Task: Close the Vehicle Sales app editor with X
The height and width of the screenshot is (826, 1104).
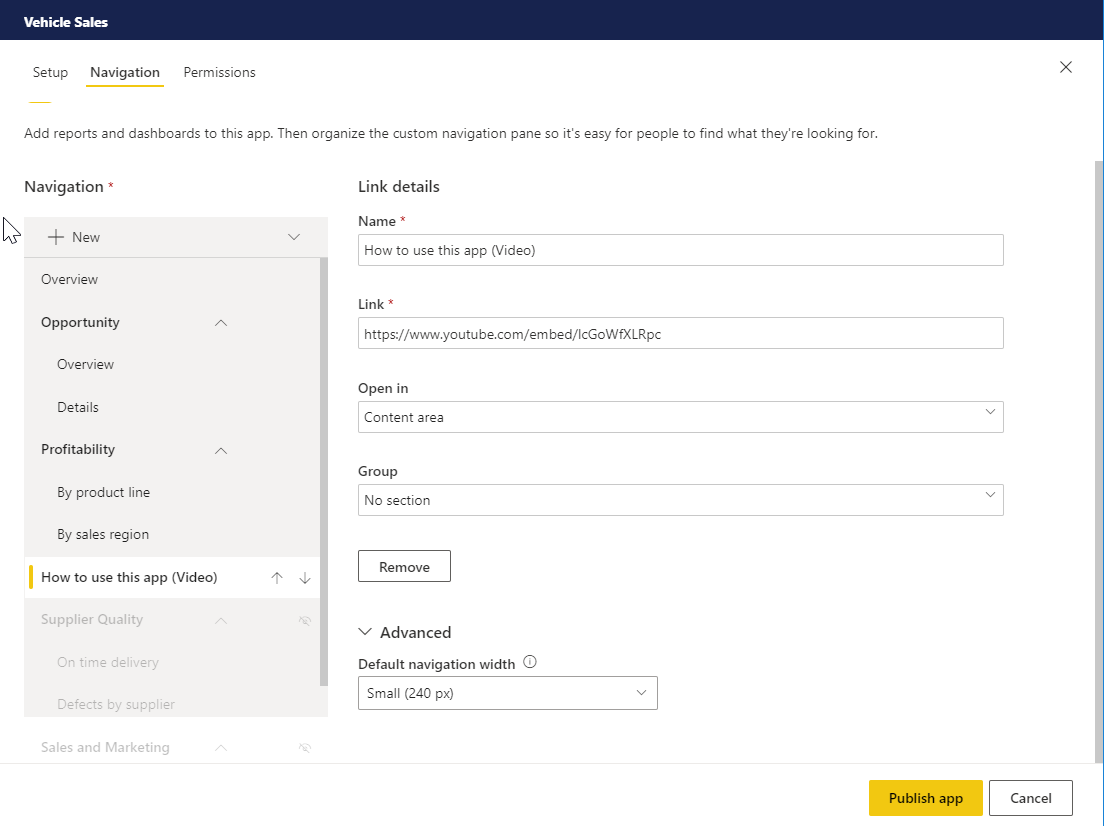Action: pyautogui.click(x=1065, y=67)
